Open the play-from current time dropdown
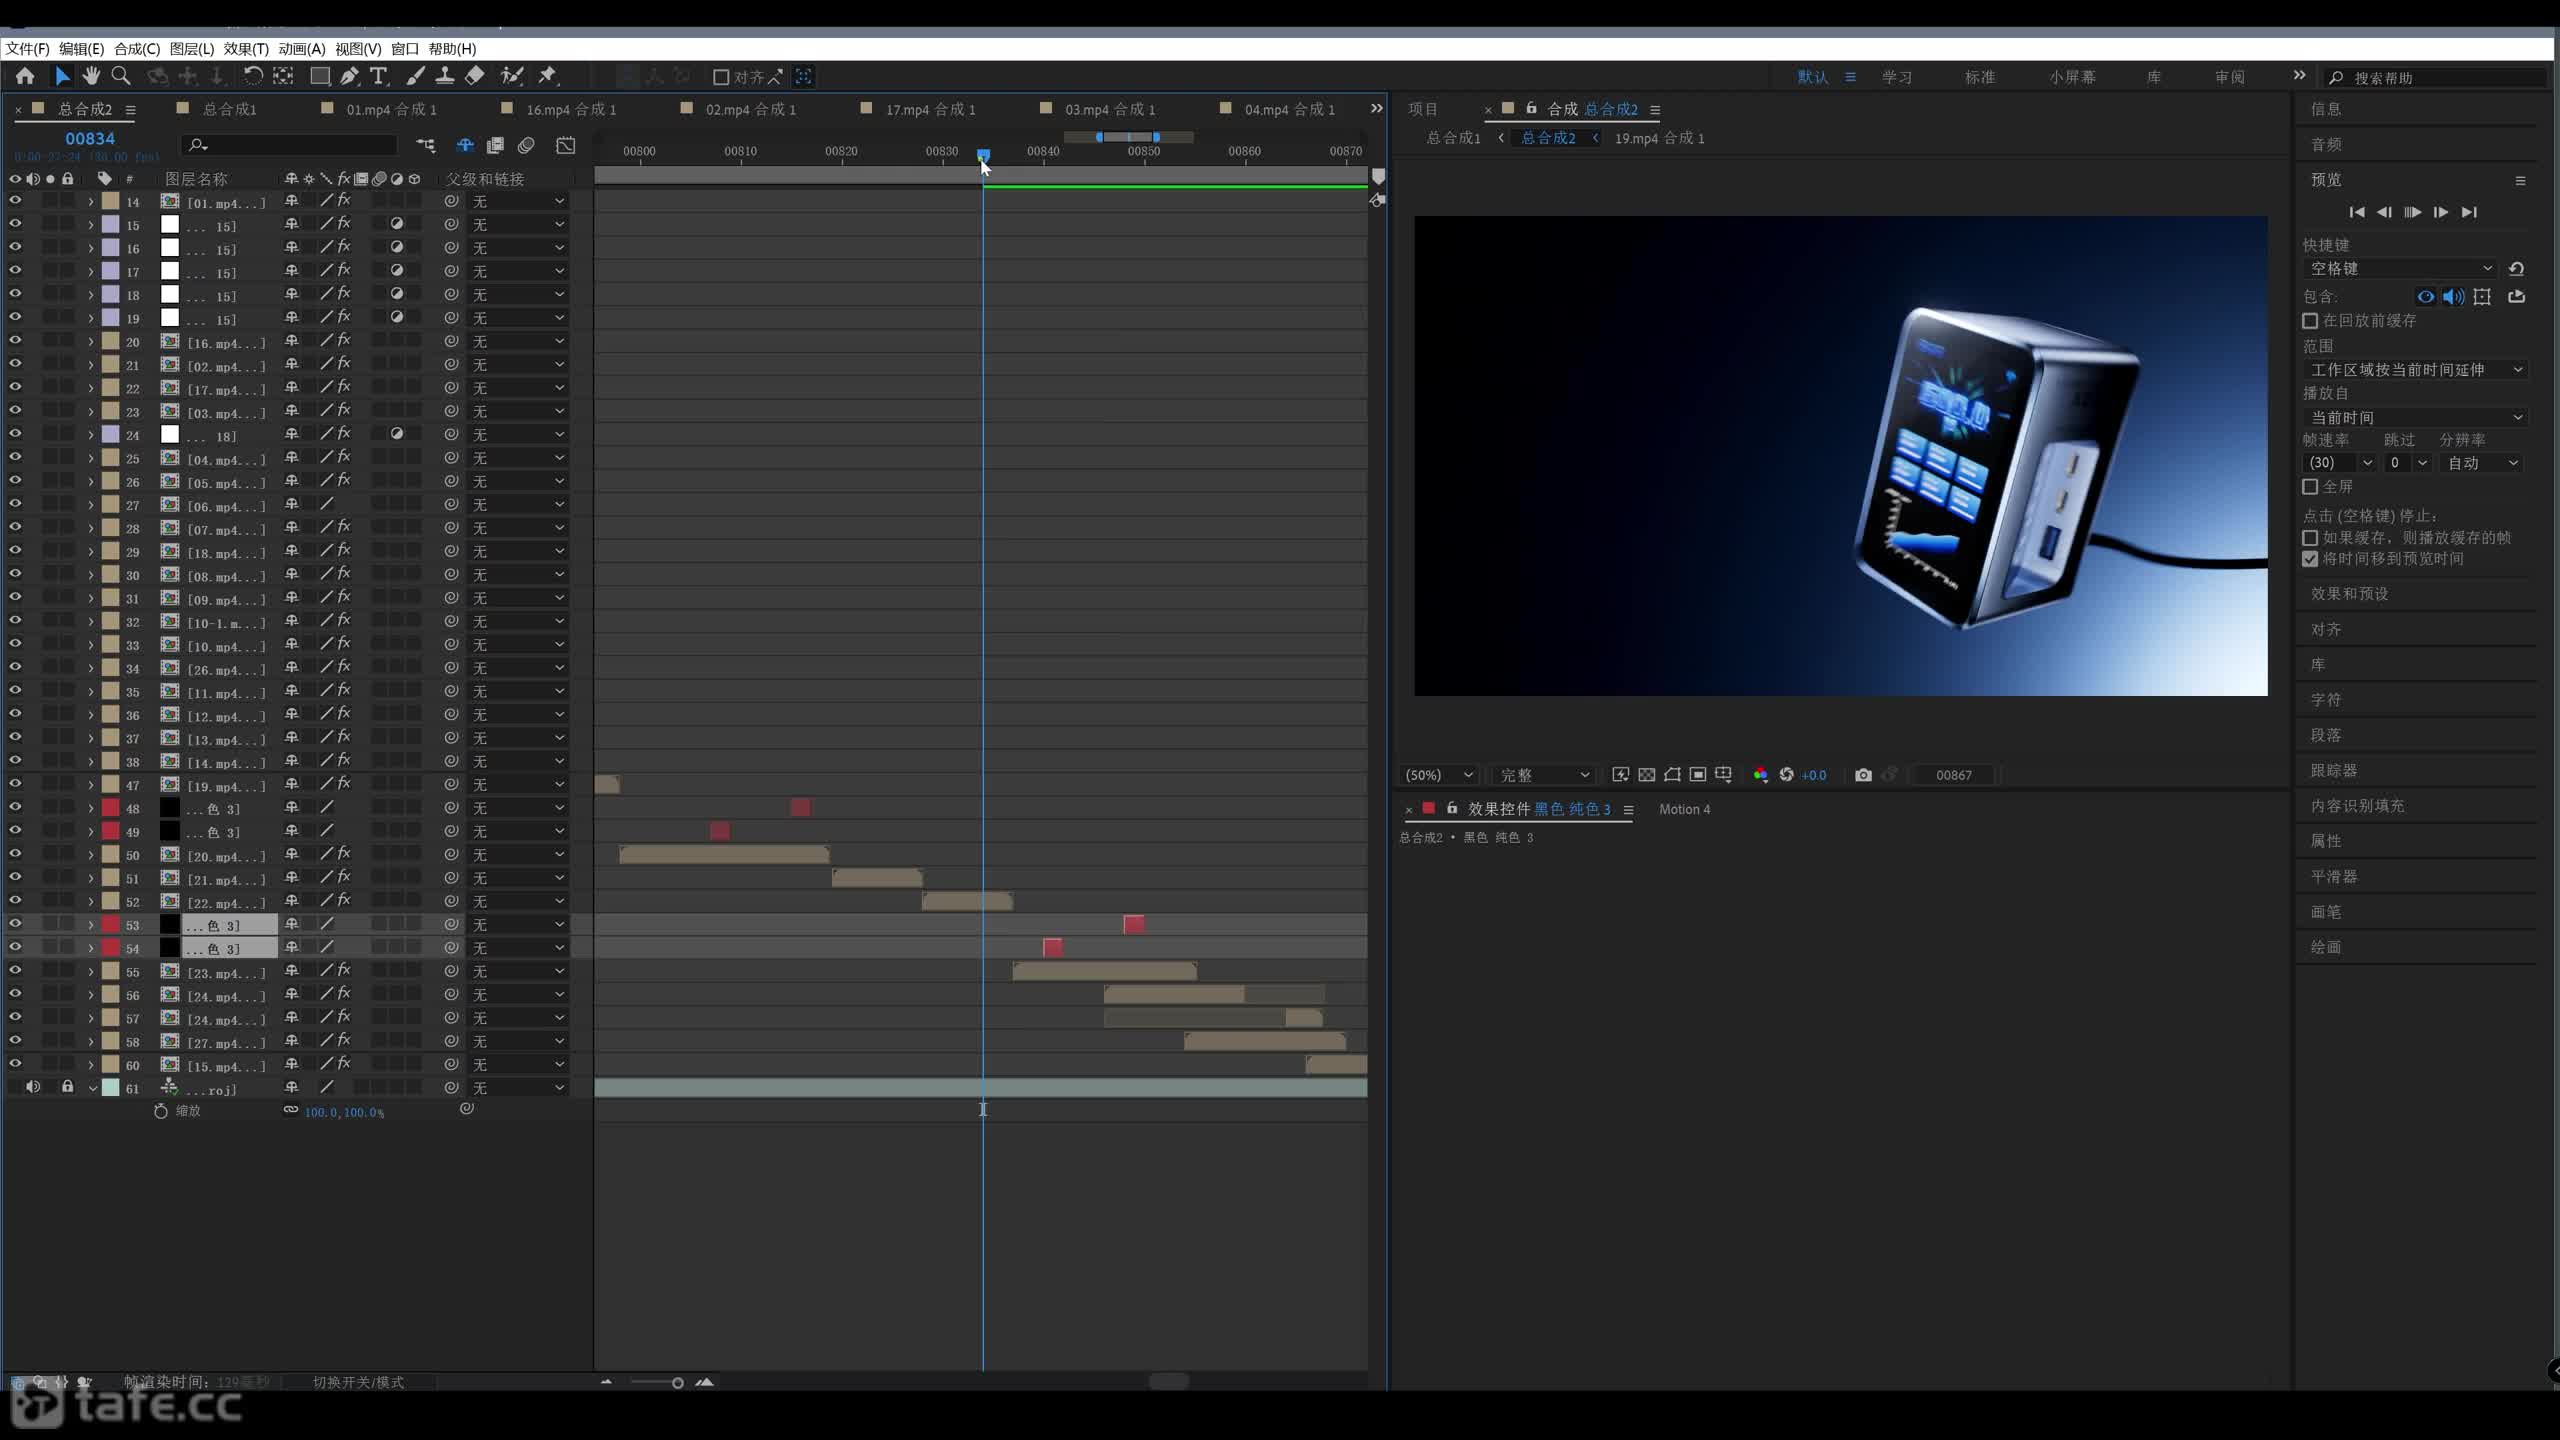This screenshot has height=1440, width=2560. 2415,417
